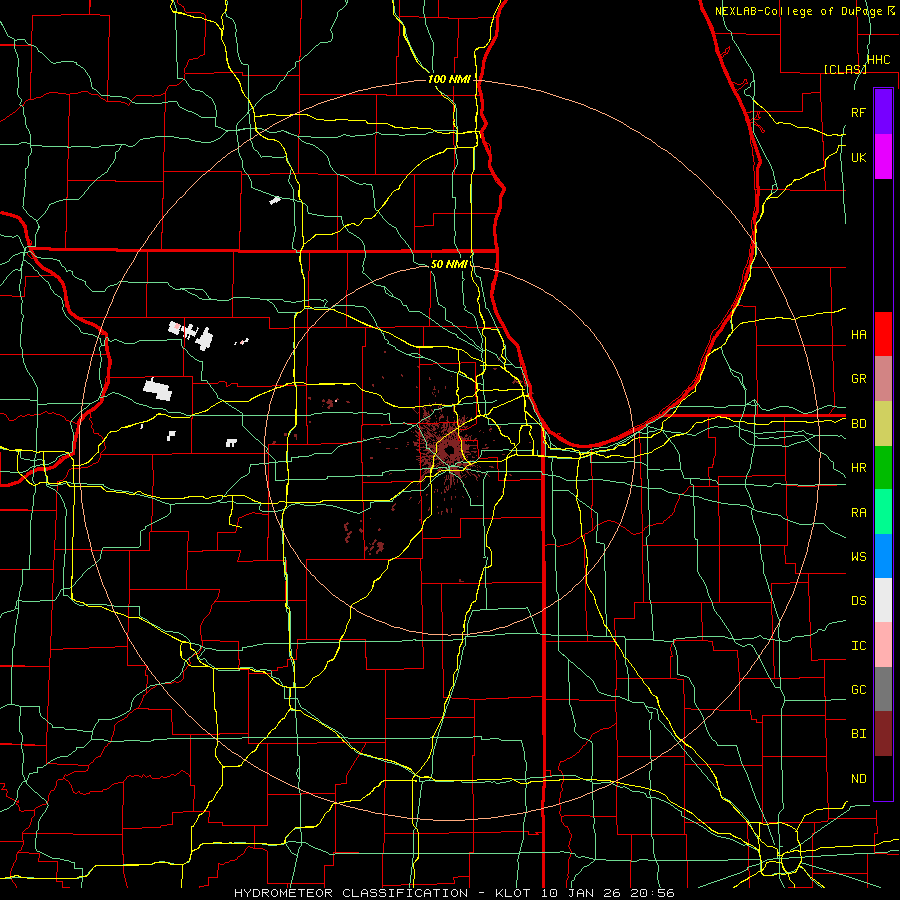Viewport: 900px width, 900px height.
Task: Click the '100 NMI' range ring label
Action: tap(449, 79)
